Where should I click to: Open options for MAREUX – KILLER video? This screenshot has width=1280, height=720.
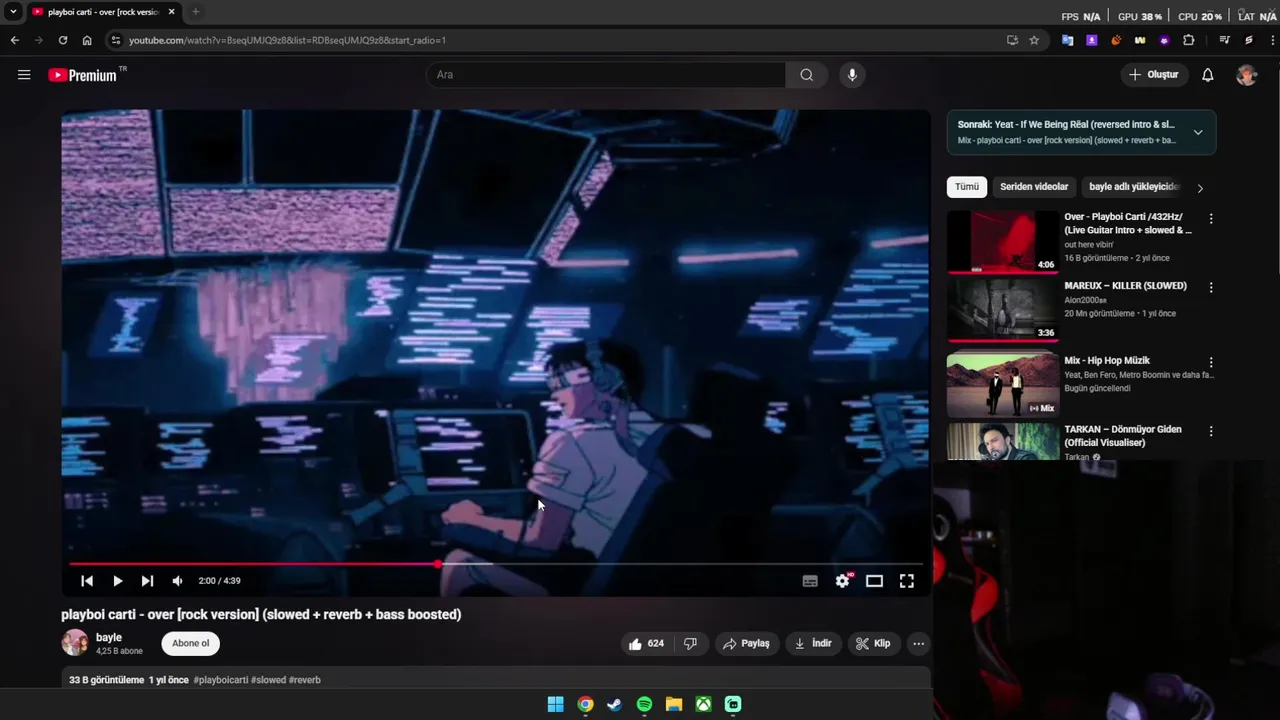click(x=1211, y=287)
